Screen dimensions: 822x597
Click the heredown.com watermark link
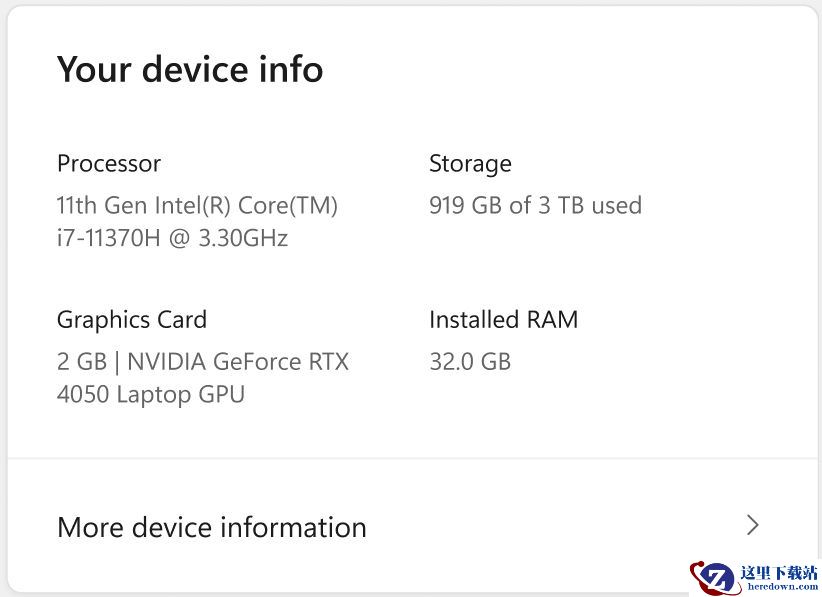pos(781,587)
